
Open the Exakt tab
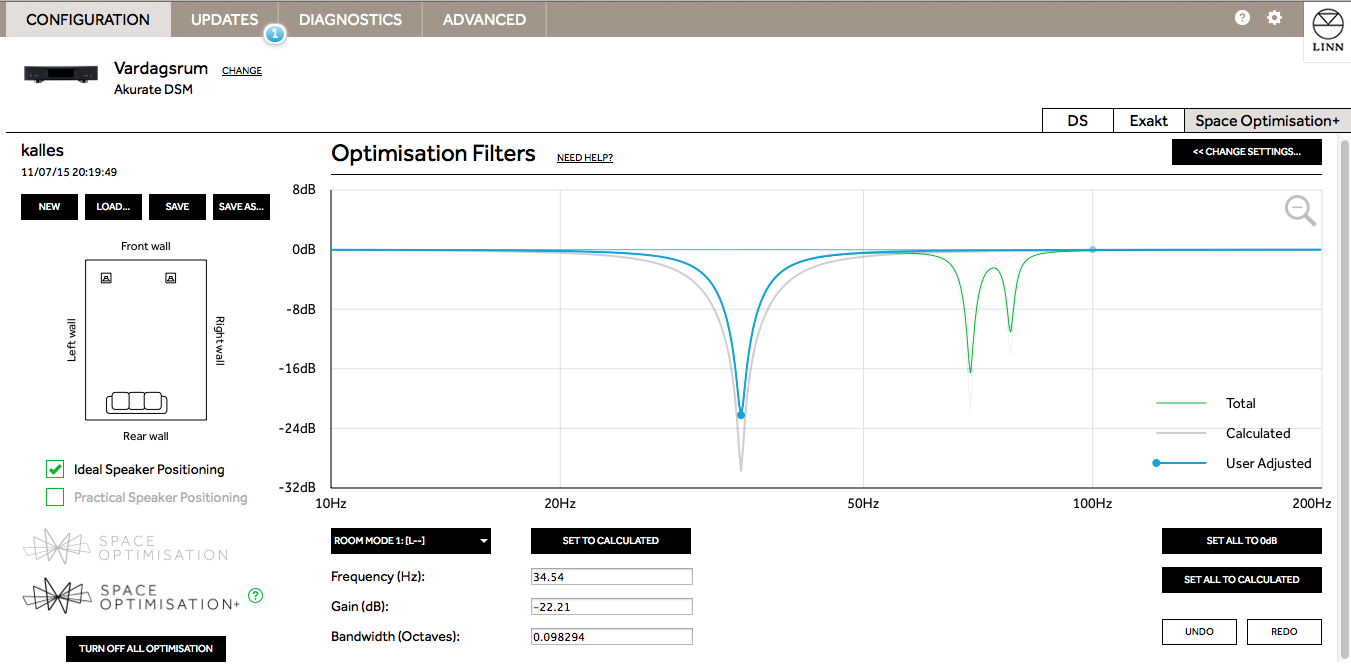(1148, 121)
